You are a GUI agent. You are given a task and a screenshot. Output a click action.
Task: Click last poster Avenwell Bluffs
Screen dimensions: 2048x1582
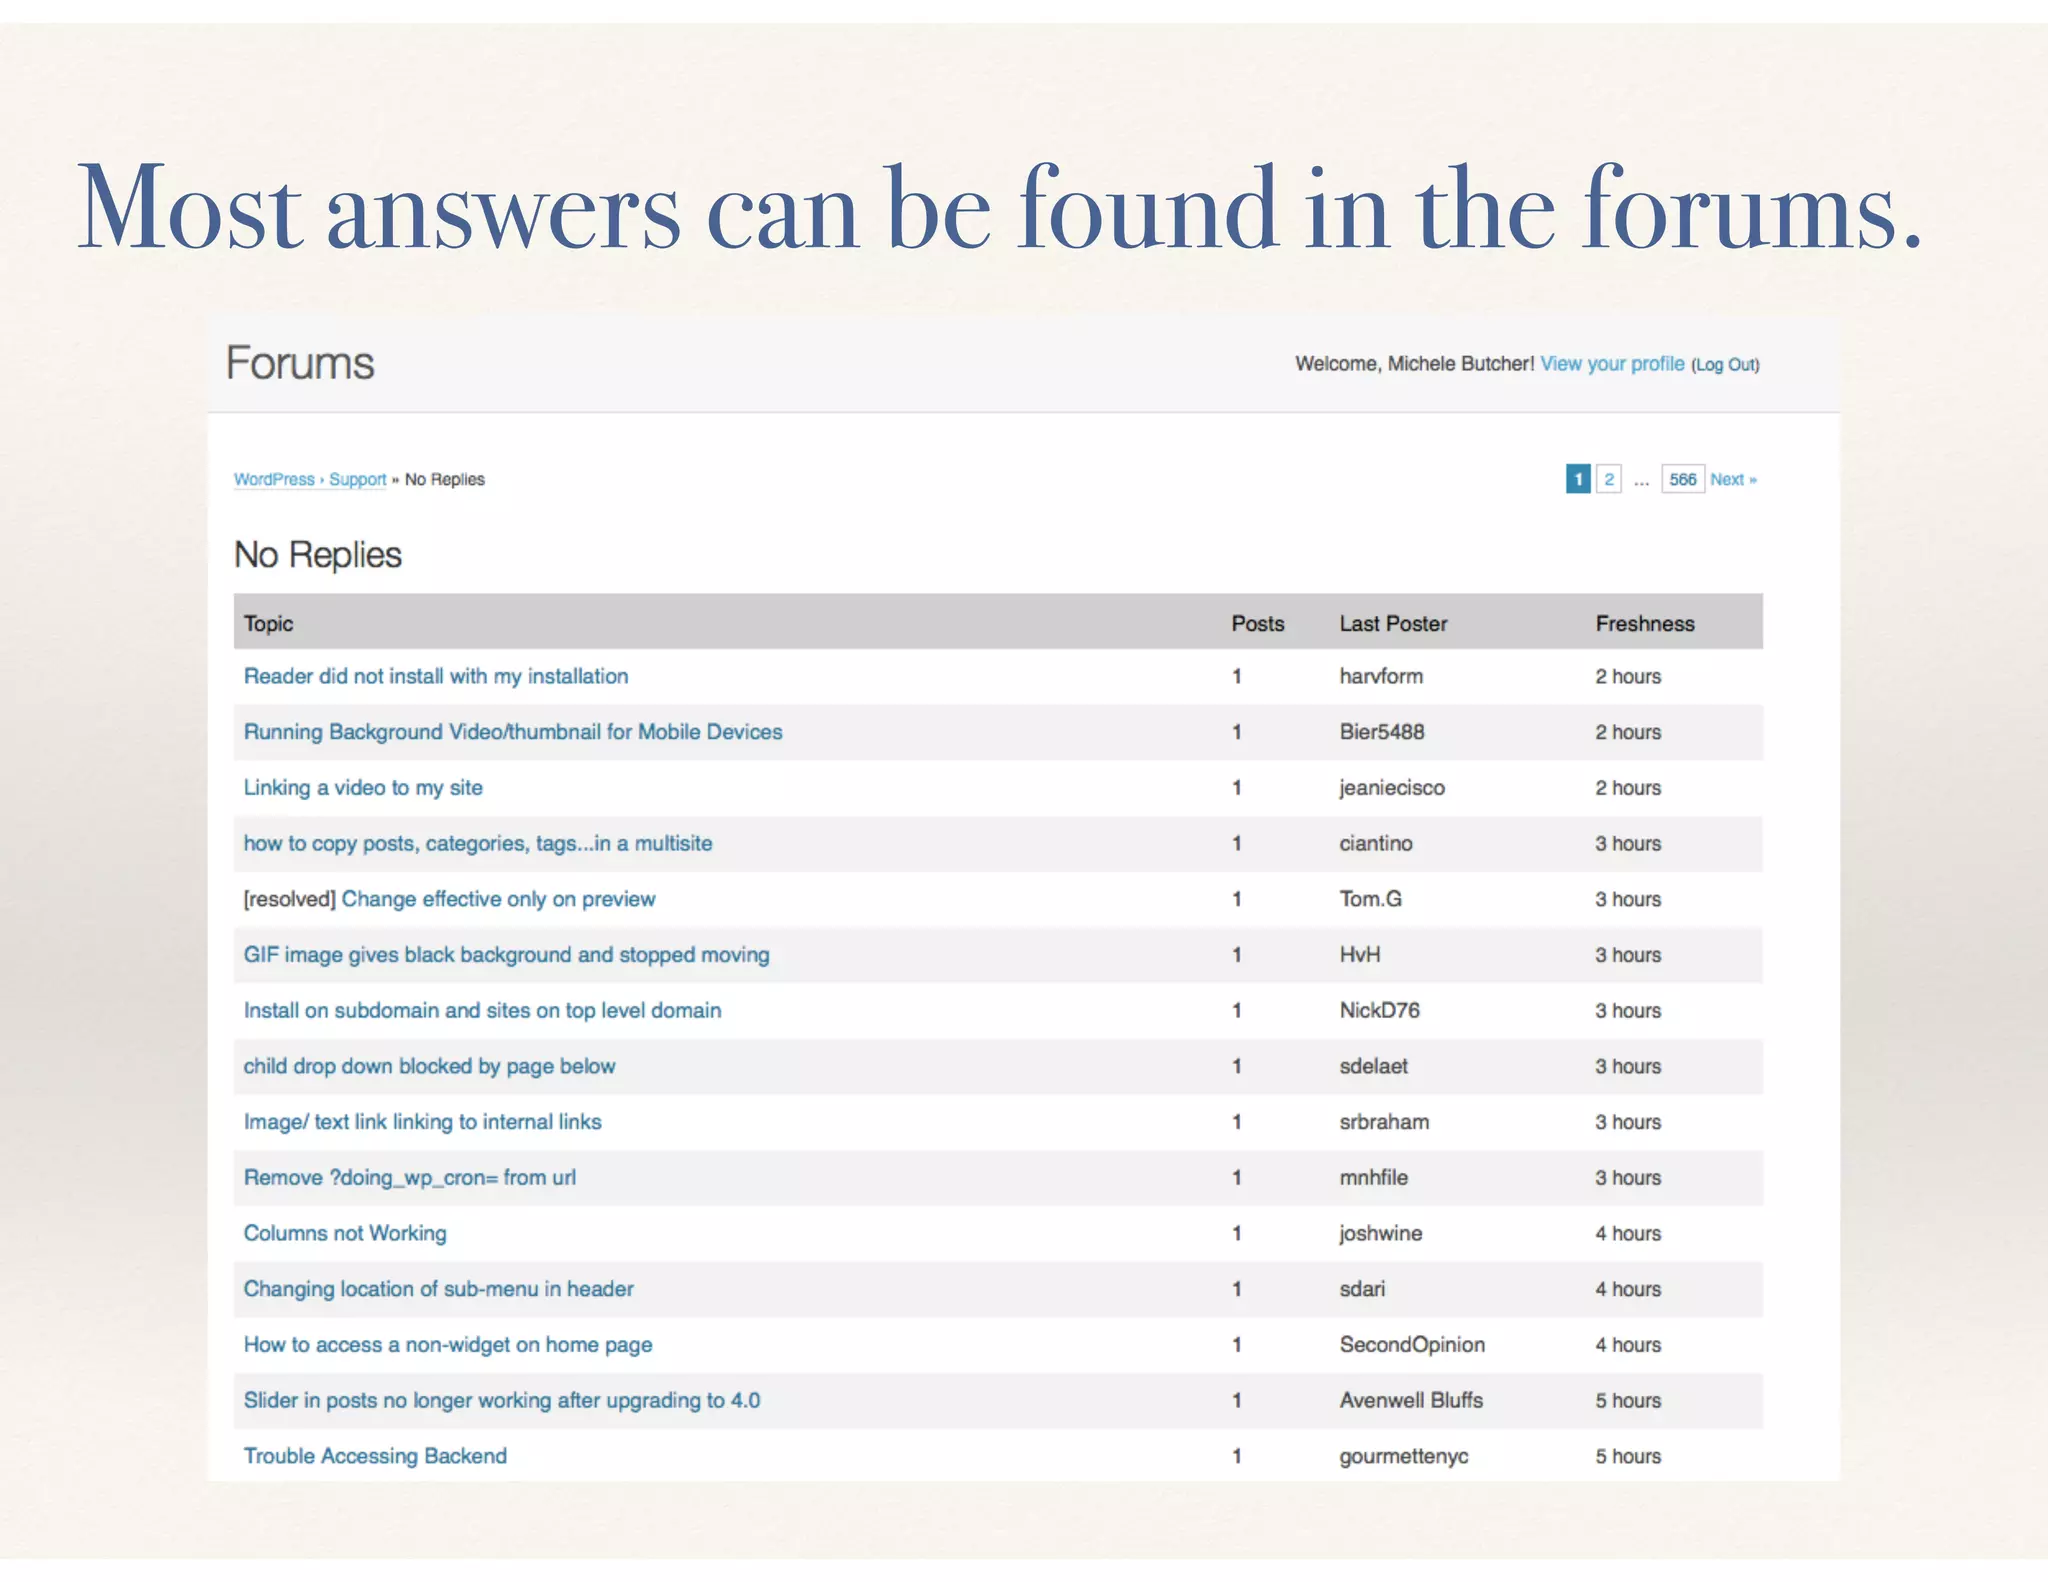[1411, 1400]
